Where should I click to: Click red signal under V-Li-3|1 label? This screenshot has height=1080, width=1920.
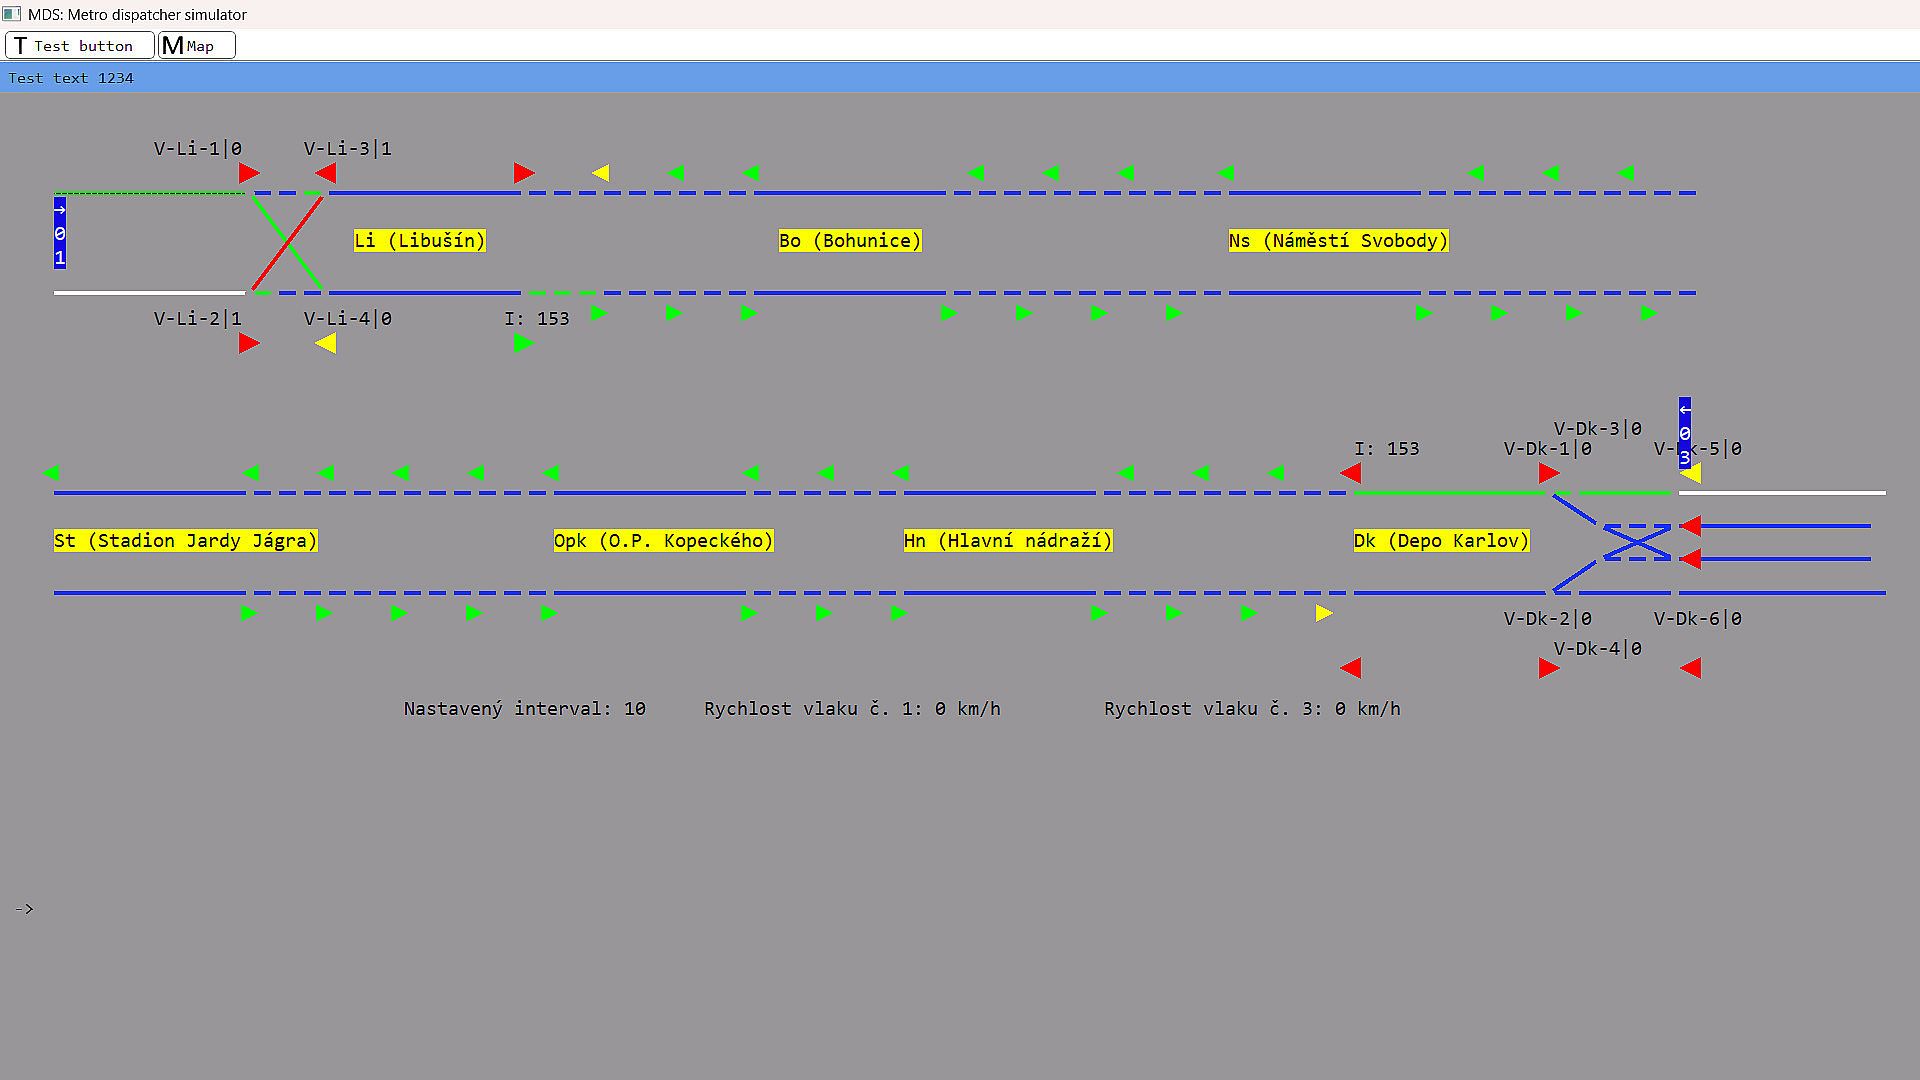coord(325,173)
